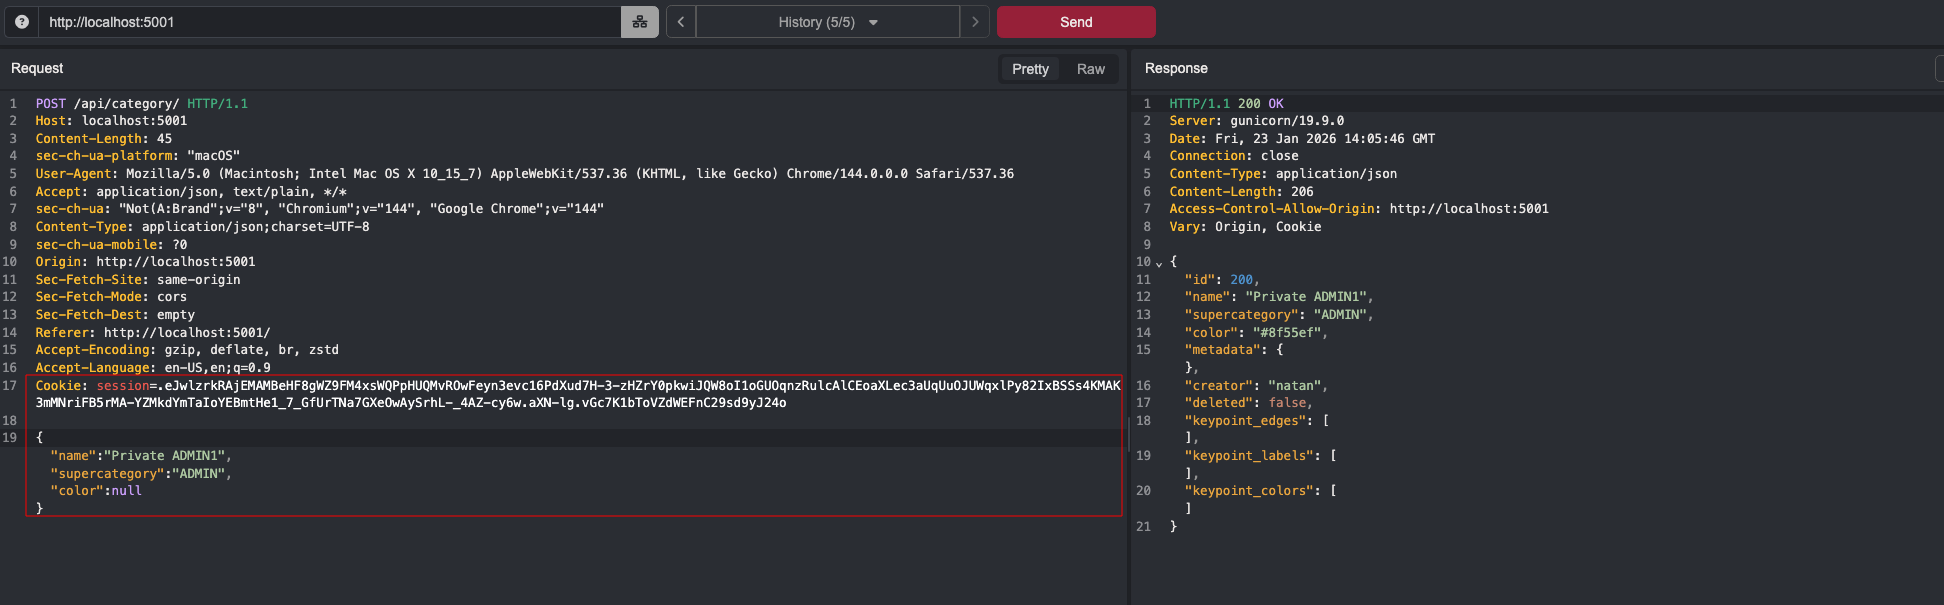Open the History (5/5) dropdown
Image resolution: width=1944 pixels, height=605 pixels.
pyautogui.click(x=828, y=22)
